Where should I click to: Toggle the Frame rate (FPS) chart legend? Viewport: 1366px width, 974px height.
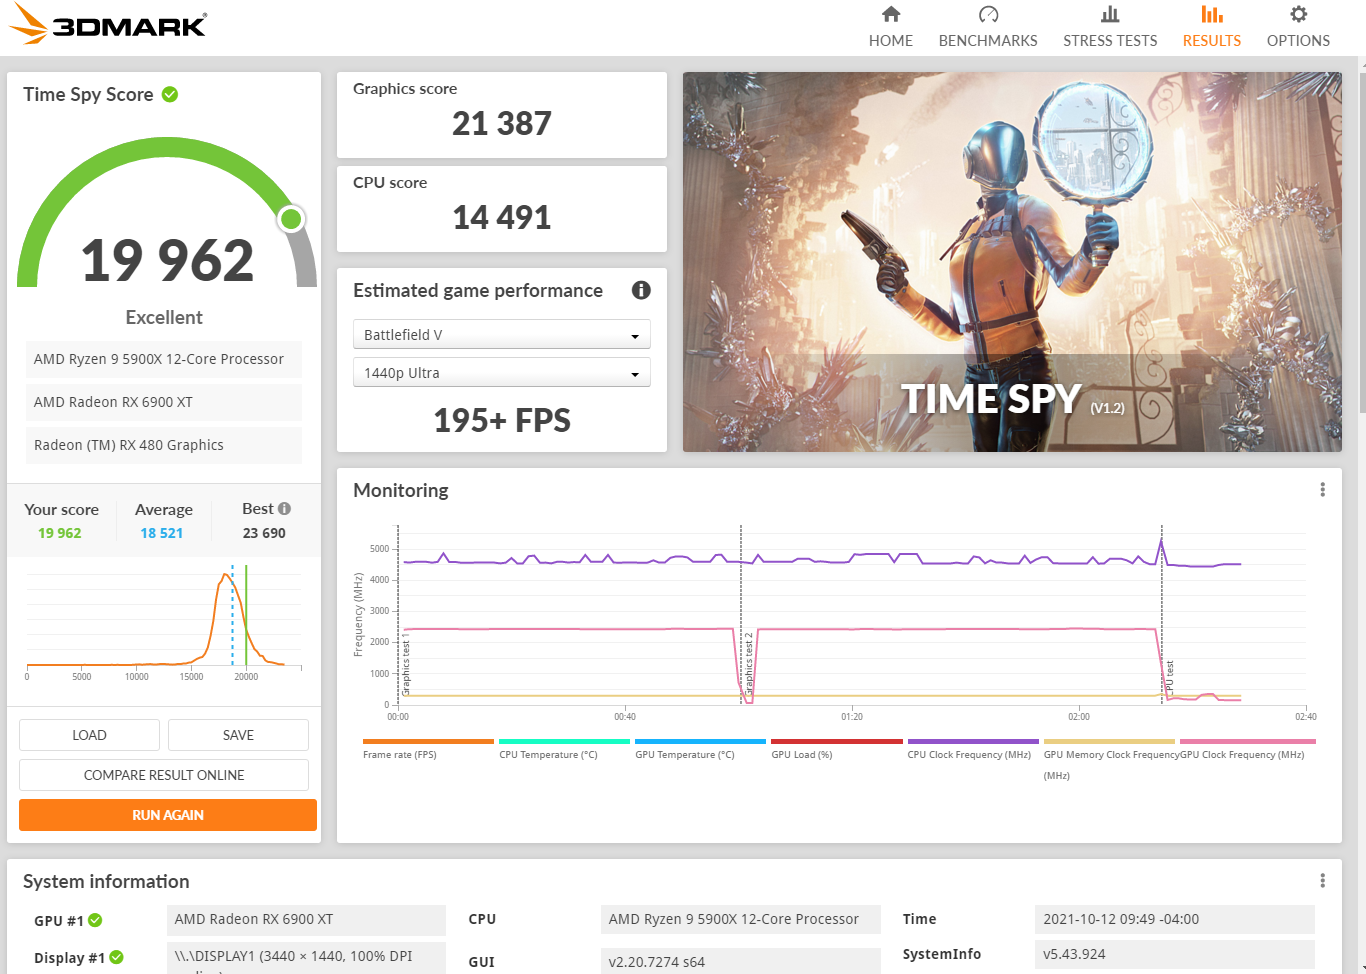(400, 754)
